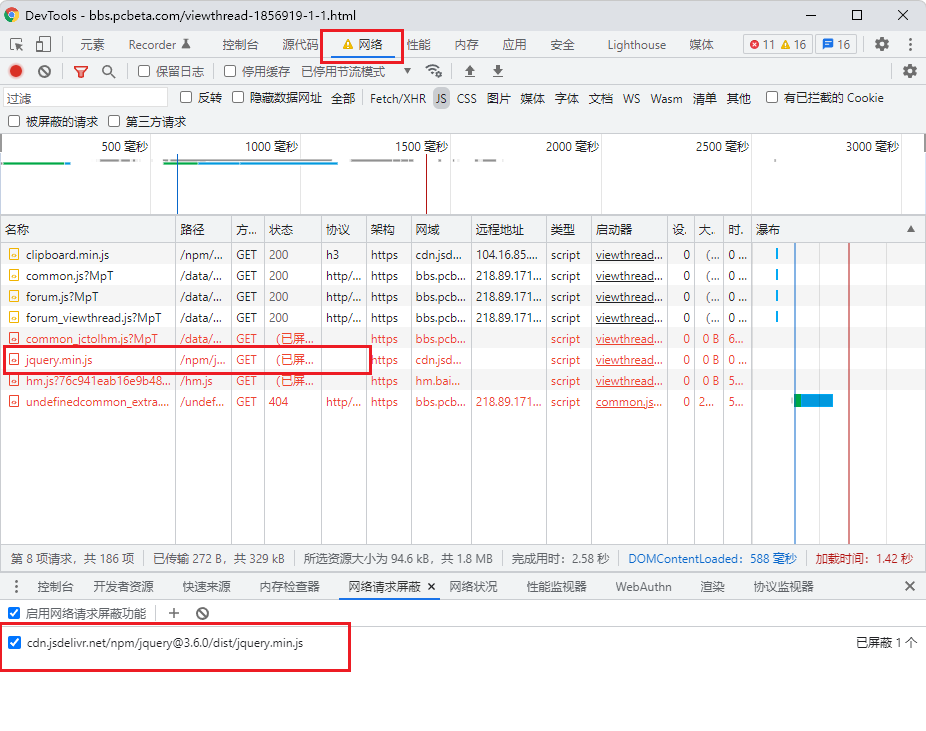926x731 pixels.
Task: Check the blocked requests checkbox
Action: 14,121
